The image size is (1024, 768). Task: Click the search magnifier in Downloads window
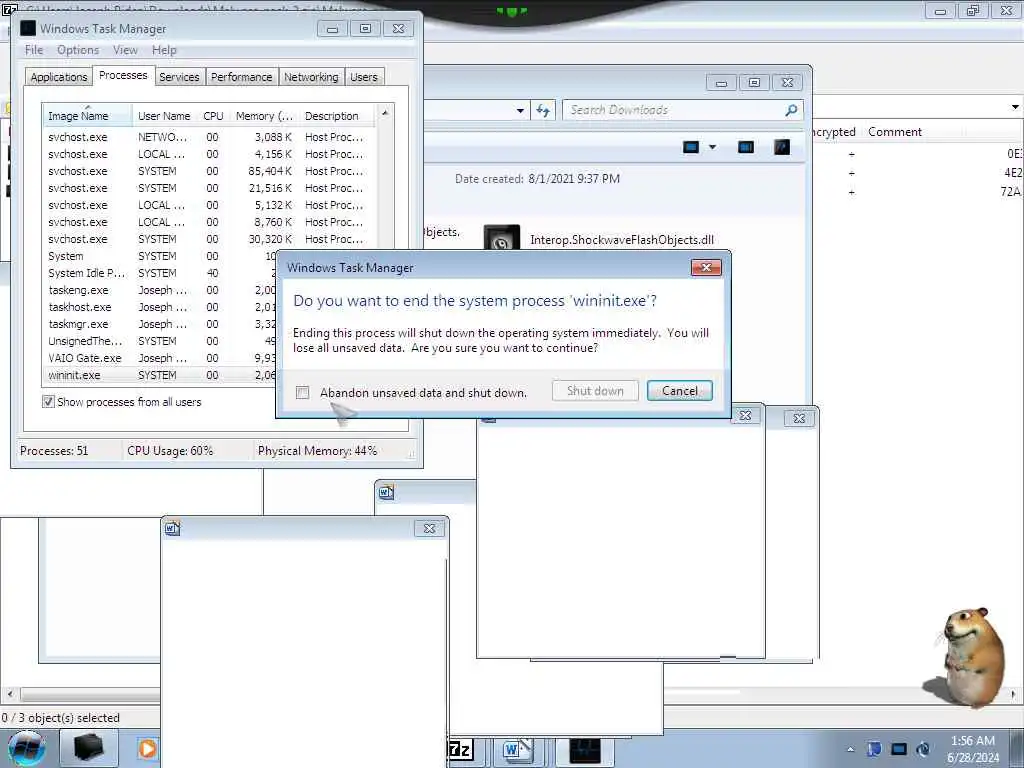click(792, 110)
